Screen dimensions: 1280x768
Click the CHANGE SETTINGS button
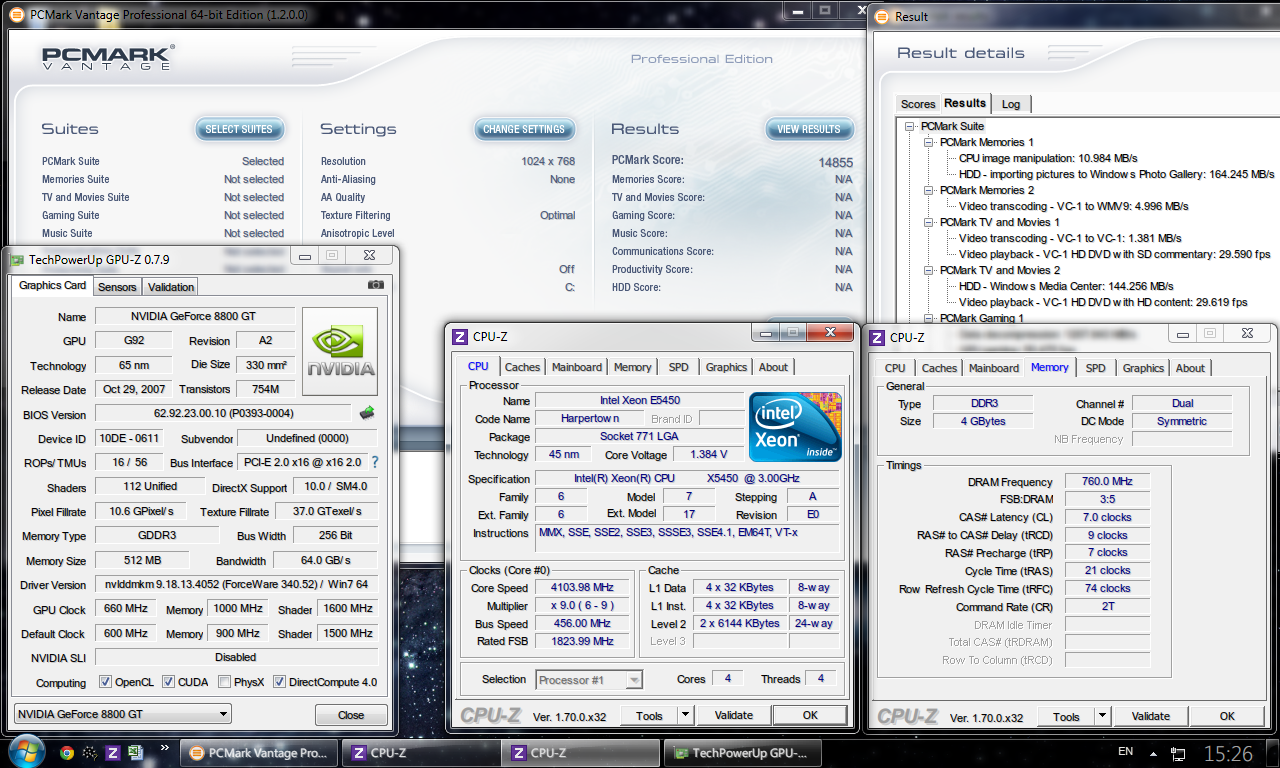tap(524, 129)
